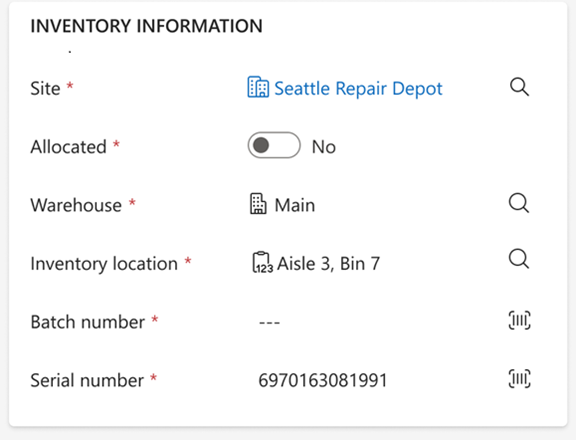Click the Inventory location label
This screenshot has width=576, height=440.
coord(104,263)
